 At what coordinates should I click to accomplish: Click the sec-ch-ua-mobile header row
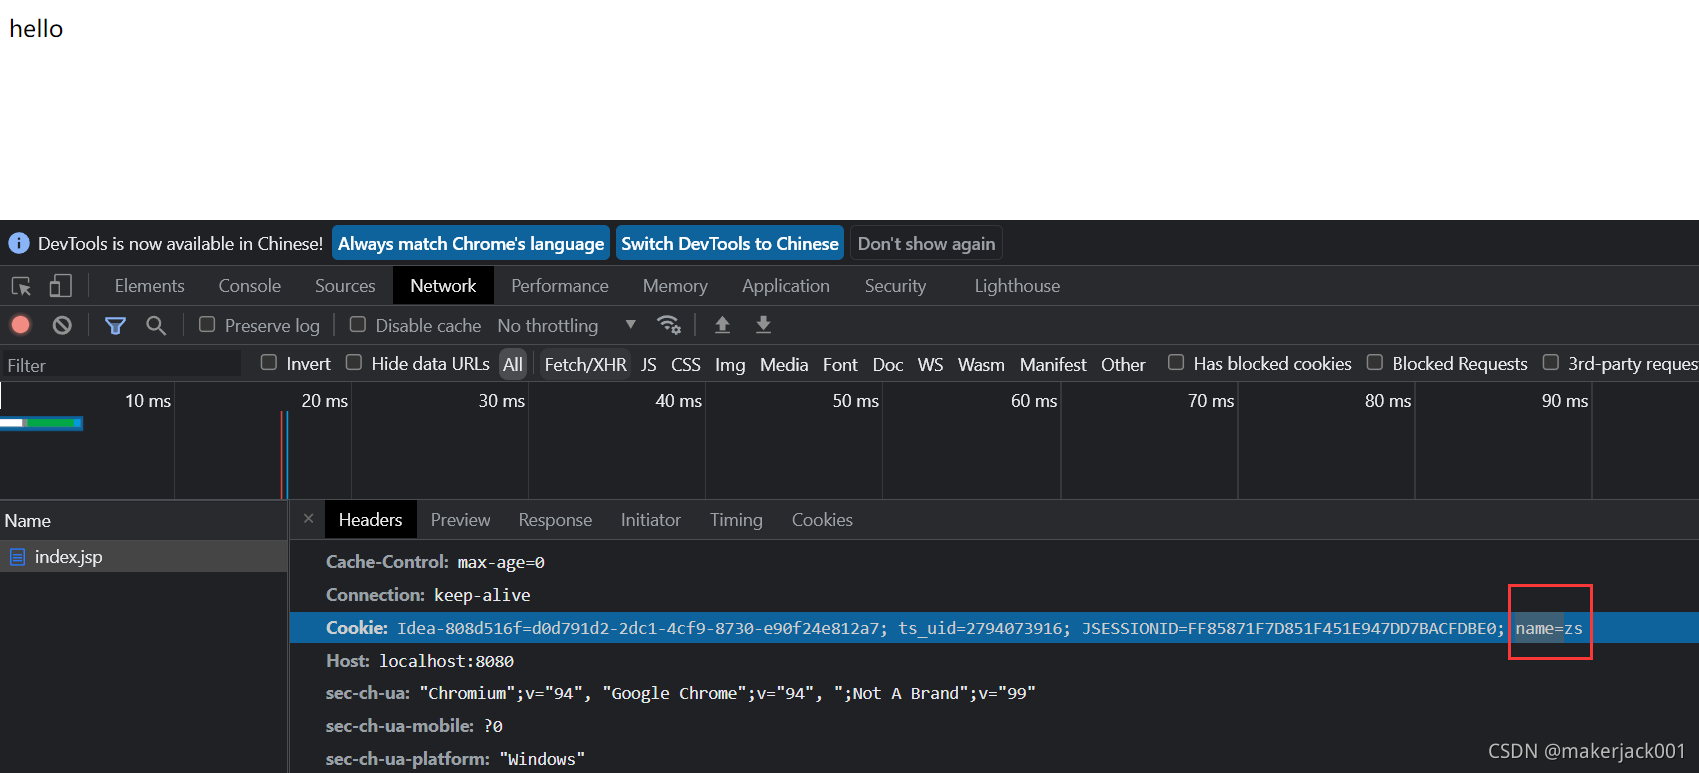[x=994, y=726]
